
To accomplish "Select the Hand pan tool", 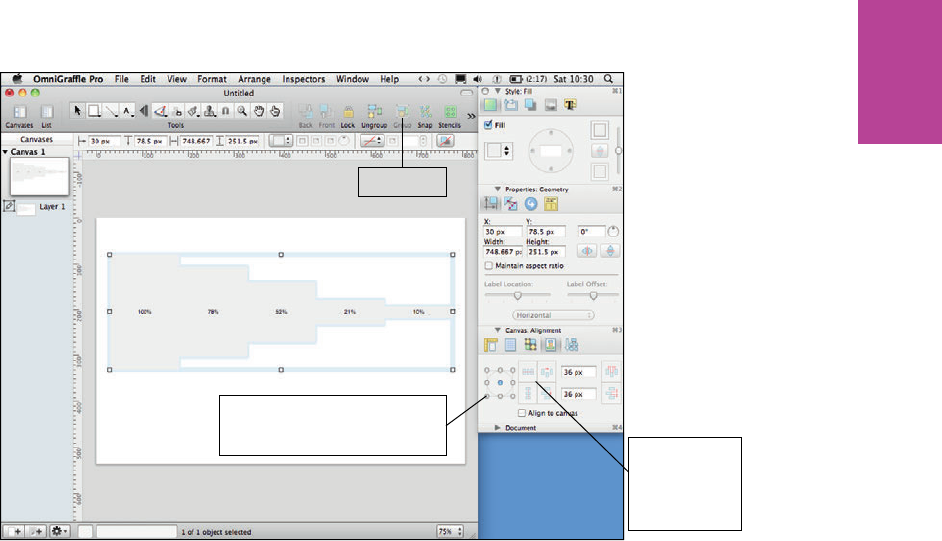I will (258, 111).
